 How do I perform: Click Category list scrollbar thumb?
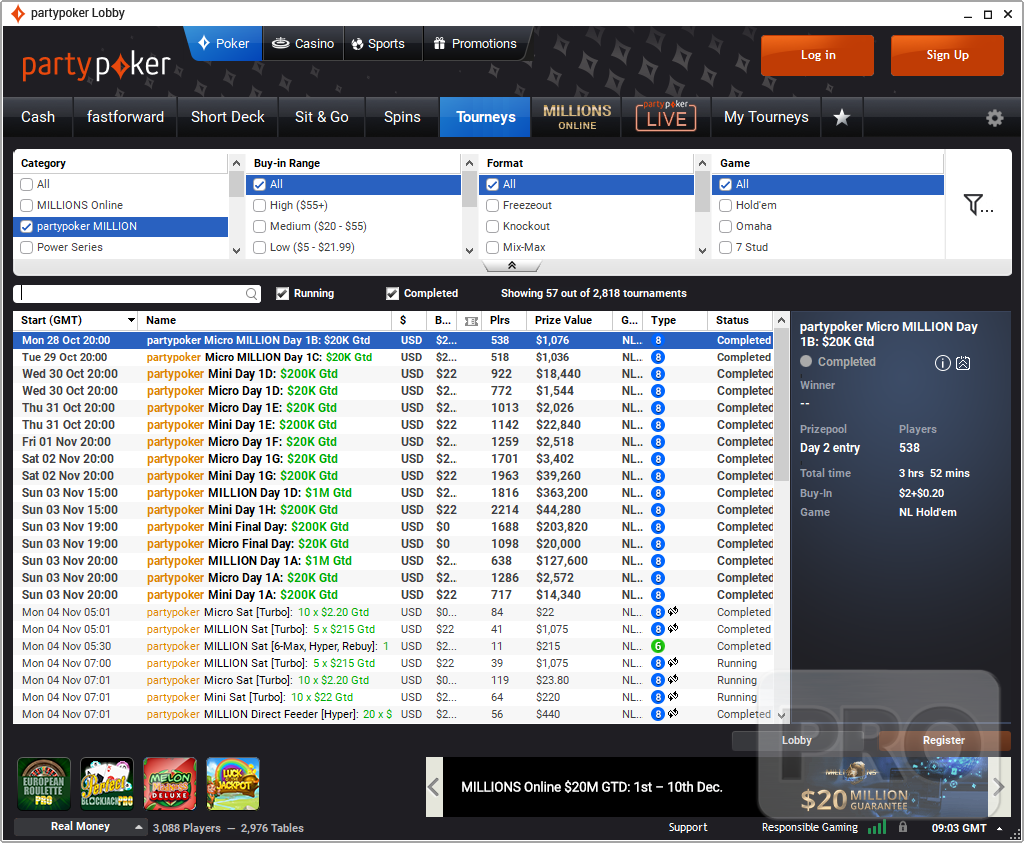pyautogui.click(x=236, y=184)
